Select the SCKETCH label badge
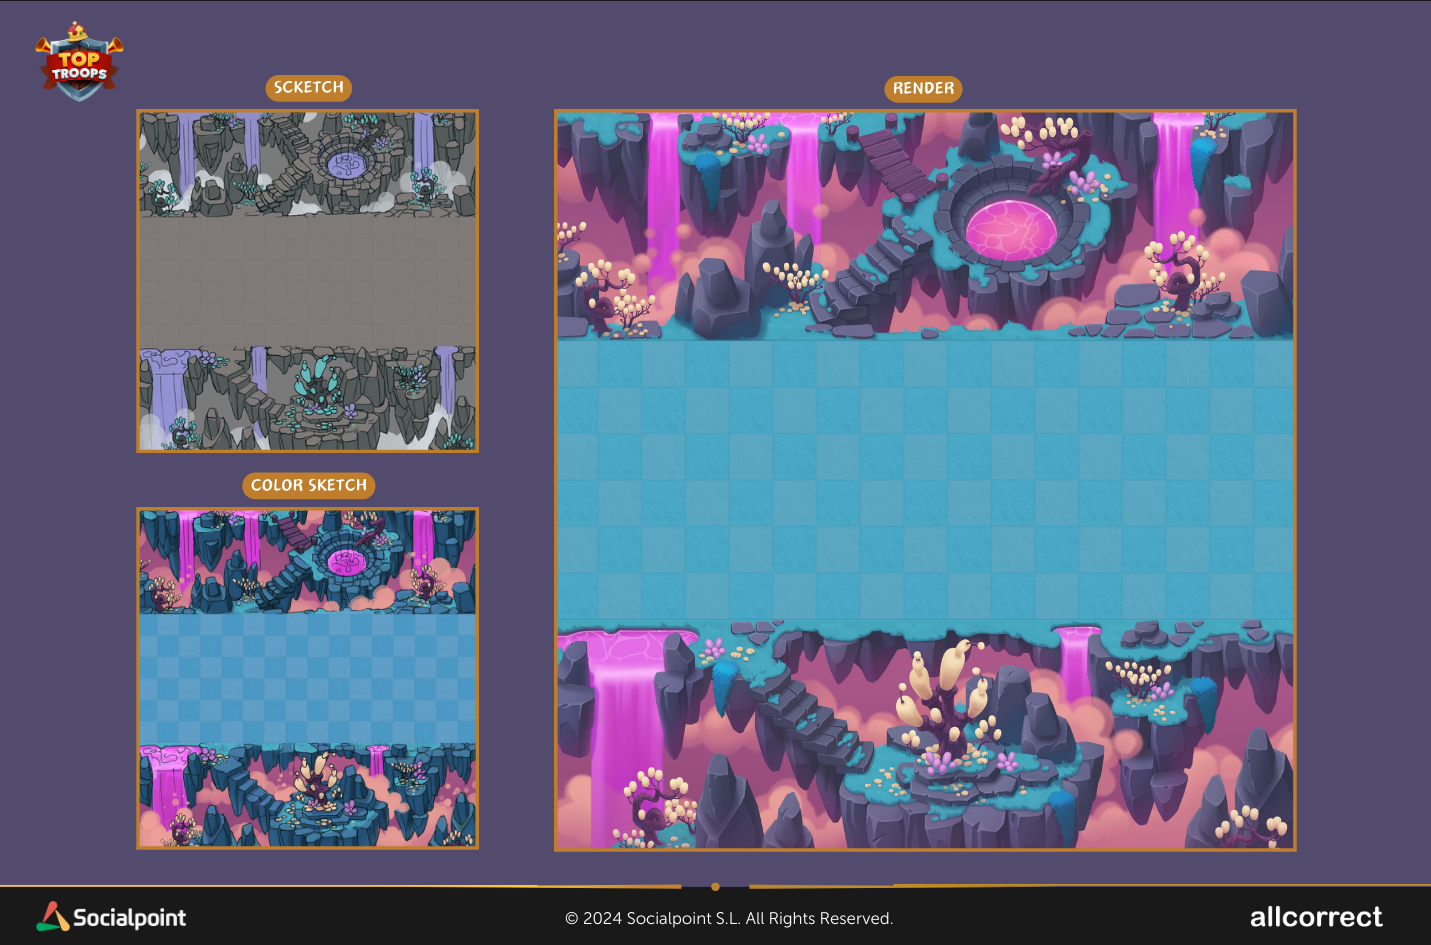Image resolution: width=1431 pixels, height=945 pixels. pyautogui.click(x=308, y=88)
